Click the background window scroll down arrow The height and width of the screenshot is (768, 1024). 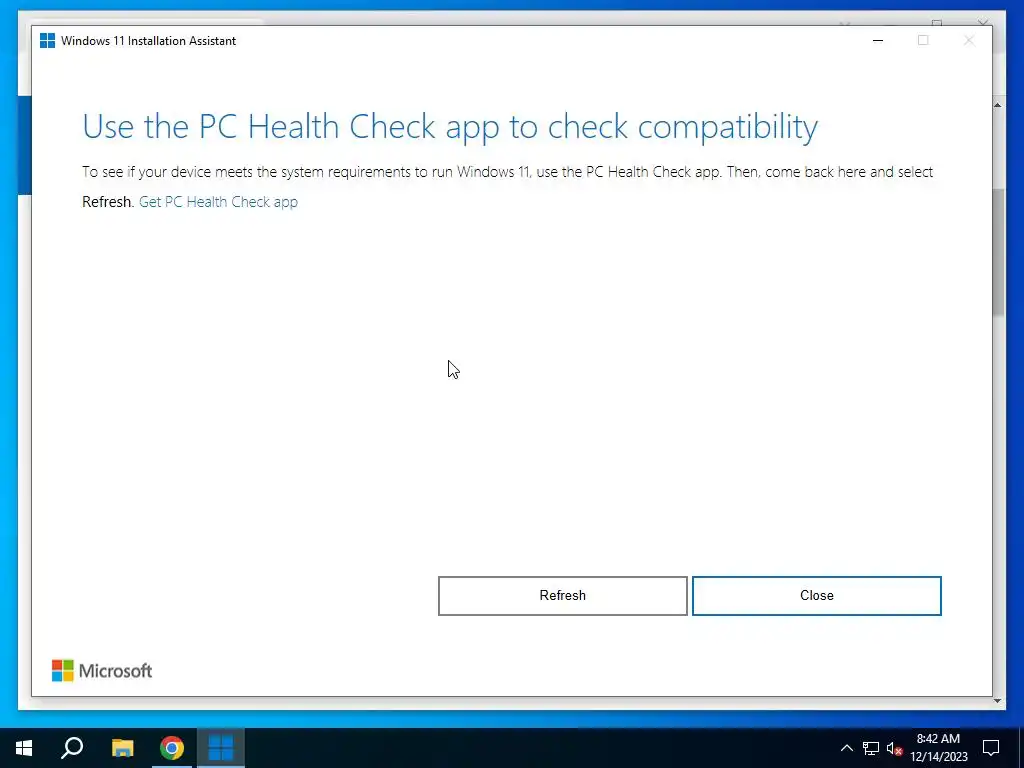pyautogui.click(x=998, y=701)
